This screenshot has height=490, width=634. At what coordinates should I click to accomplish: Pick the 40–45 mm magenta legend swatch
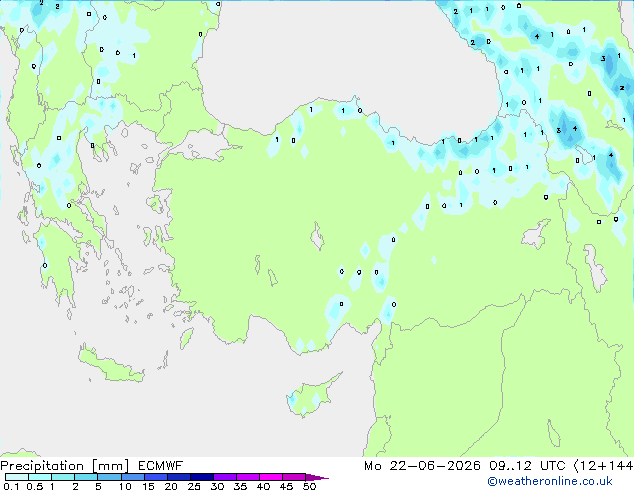pyautogui.click(x=271, y=477)
